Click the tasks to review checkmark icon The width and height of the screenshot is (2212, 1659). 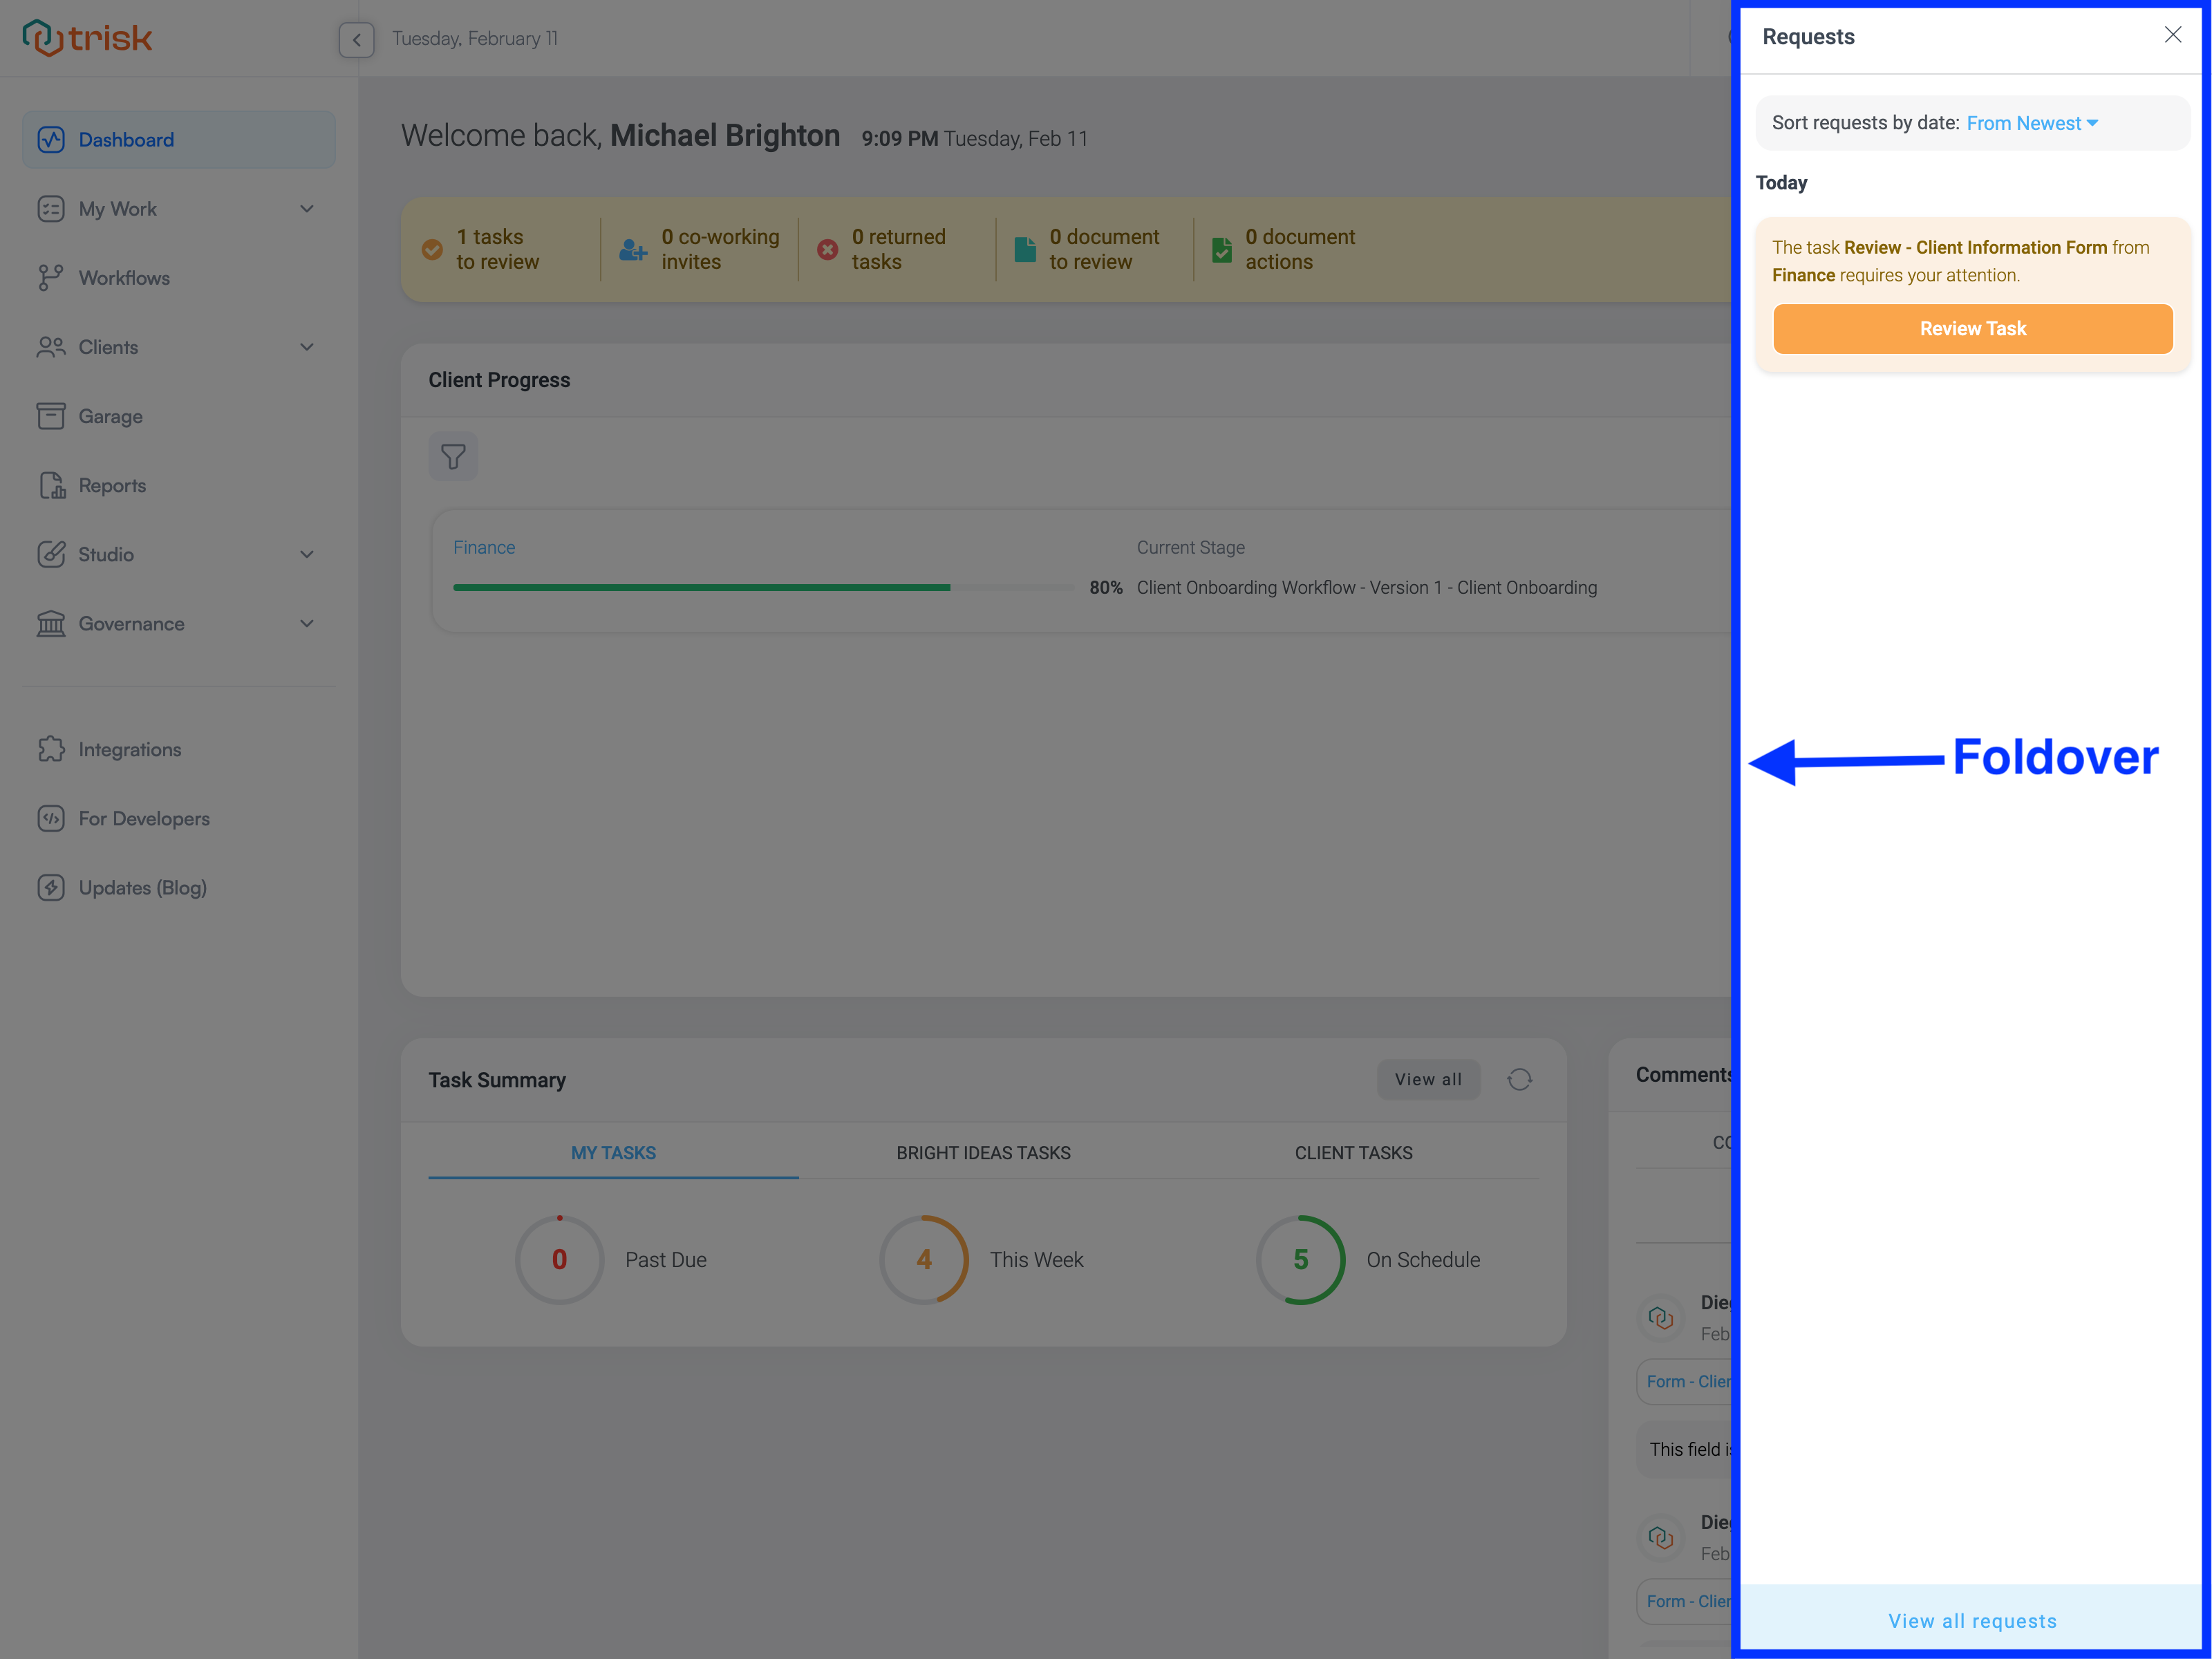click(432, 249)
